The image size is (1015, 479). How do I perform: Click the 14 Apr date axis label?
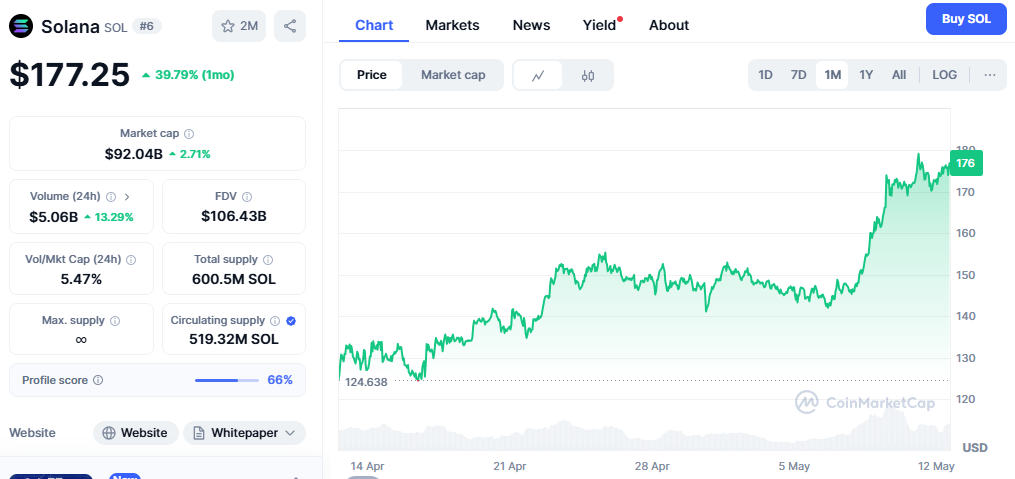[x=368, y=466]
